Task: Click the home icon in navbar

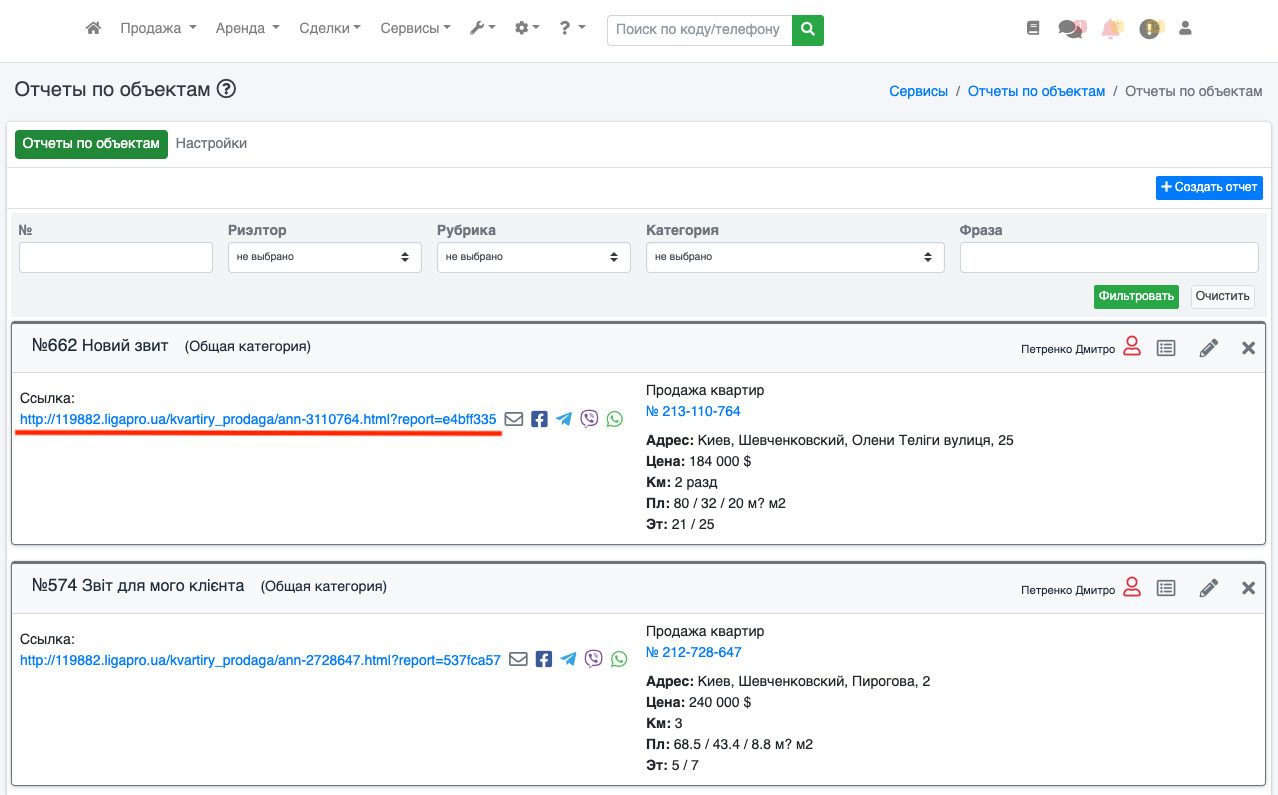Action: click(x=93, y=29)
